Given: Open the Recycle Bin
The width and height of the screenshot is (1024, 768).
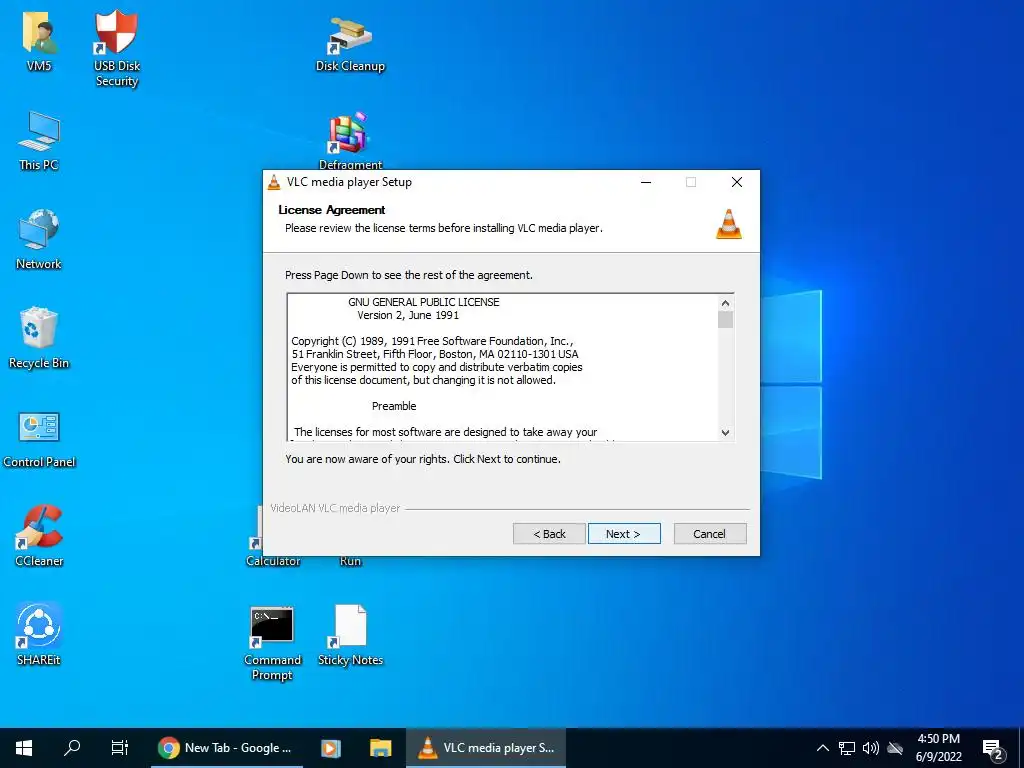Looking at the screenshot, I should [39, 338].
